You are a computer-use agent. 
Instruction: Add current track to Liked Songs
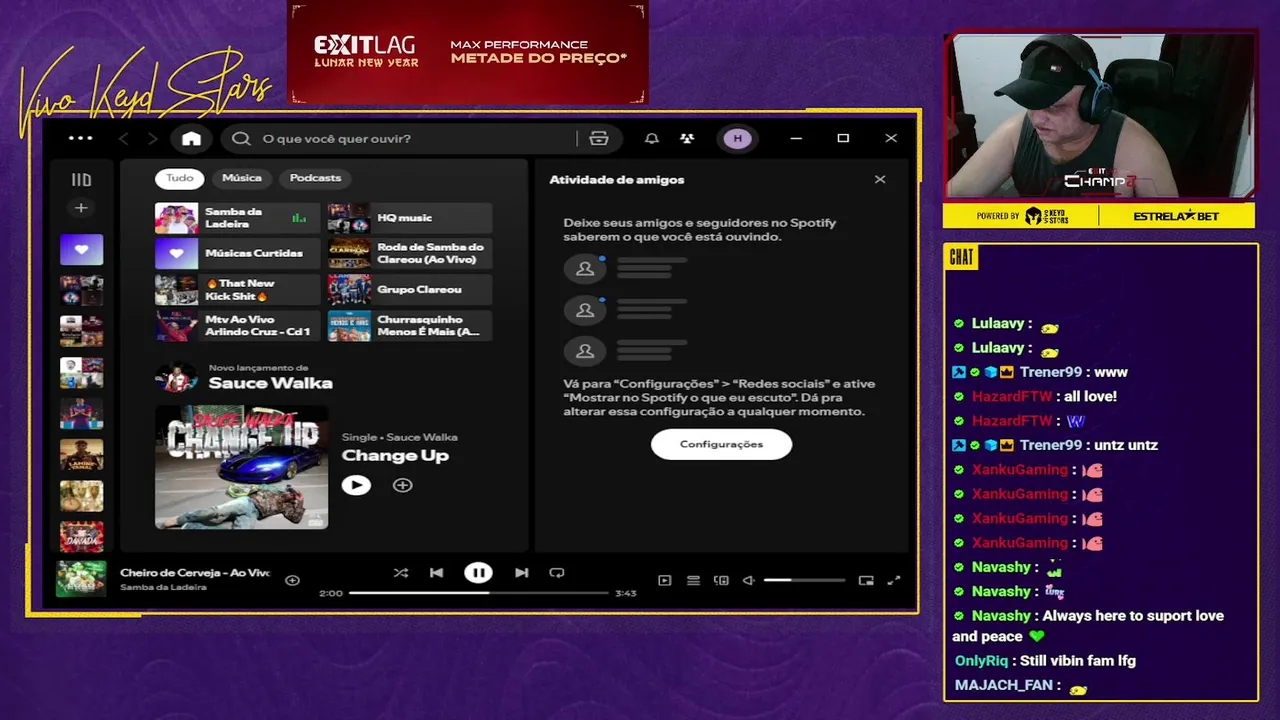pyautogui.click(x=292, y=580)
